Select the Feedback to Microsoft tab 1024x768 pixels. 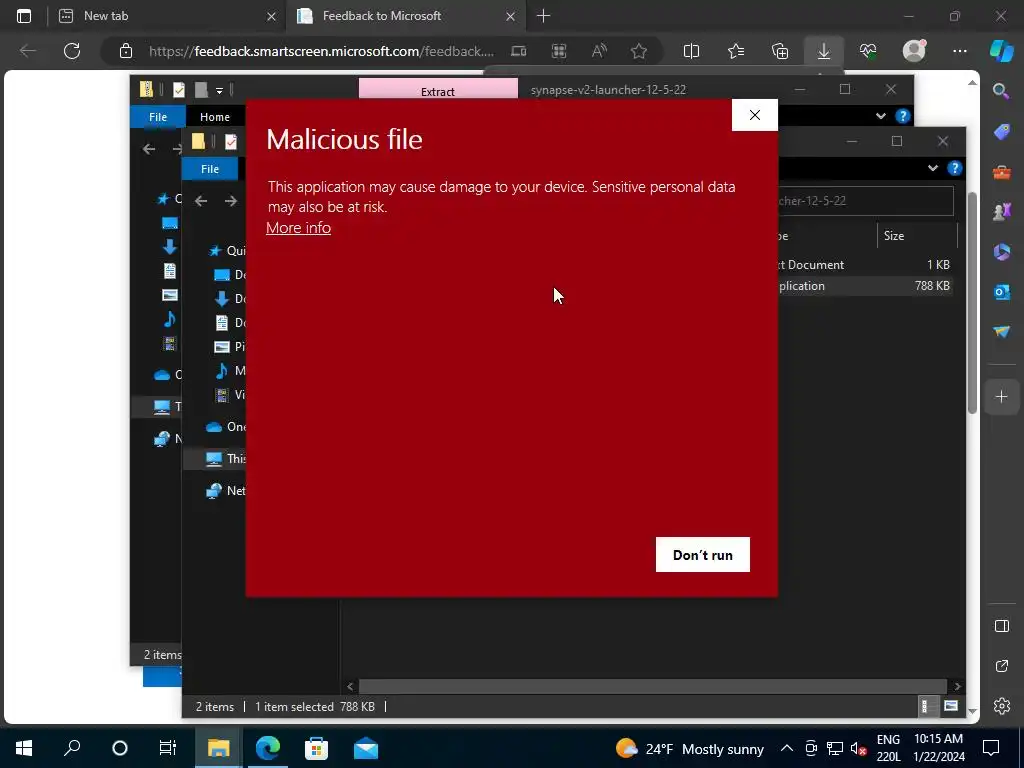(x=405, y=16)
